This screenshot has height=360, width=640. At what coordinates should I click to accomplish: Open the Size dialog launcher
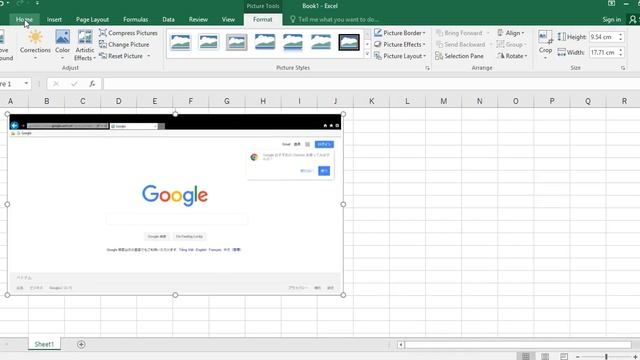pos(623,68)
